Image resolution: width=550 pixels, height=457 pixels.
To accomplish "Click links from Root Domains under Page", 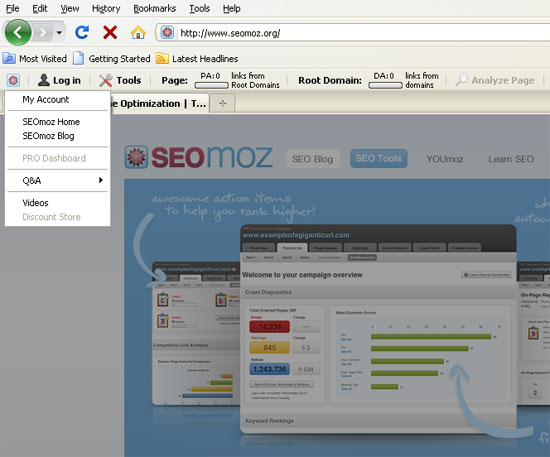I will coord(255,80).
